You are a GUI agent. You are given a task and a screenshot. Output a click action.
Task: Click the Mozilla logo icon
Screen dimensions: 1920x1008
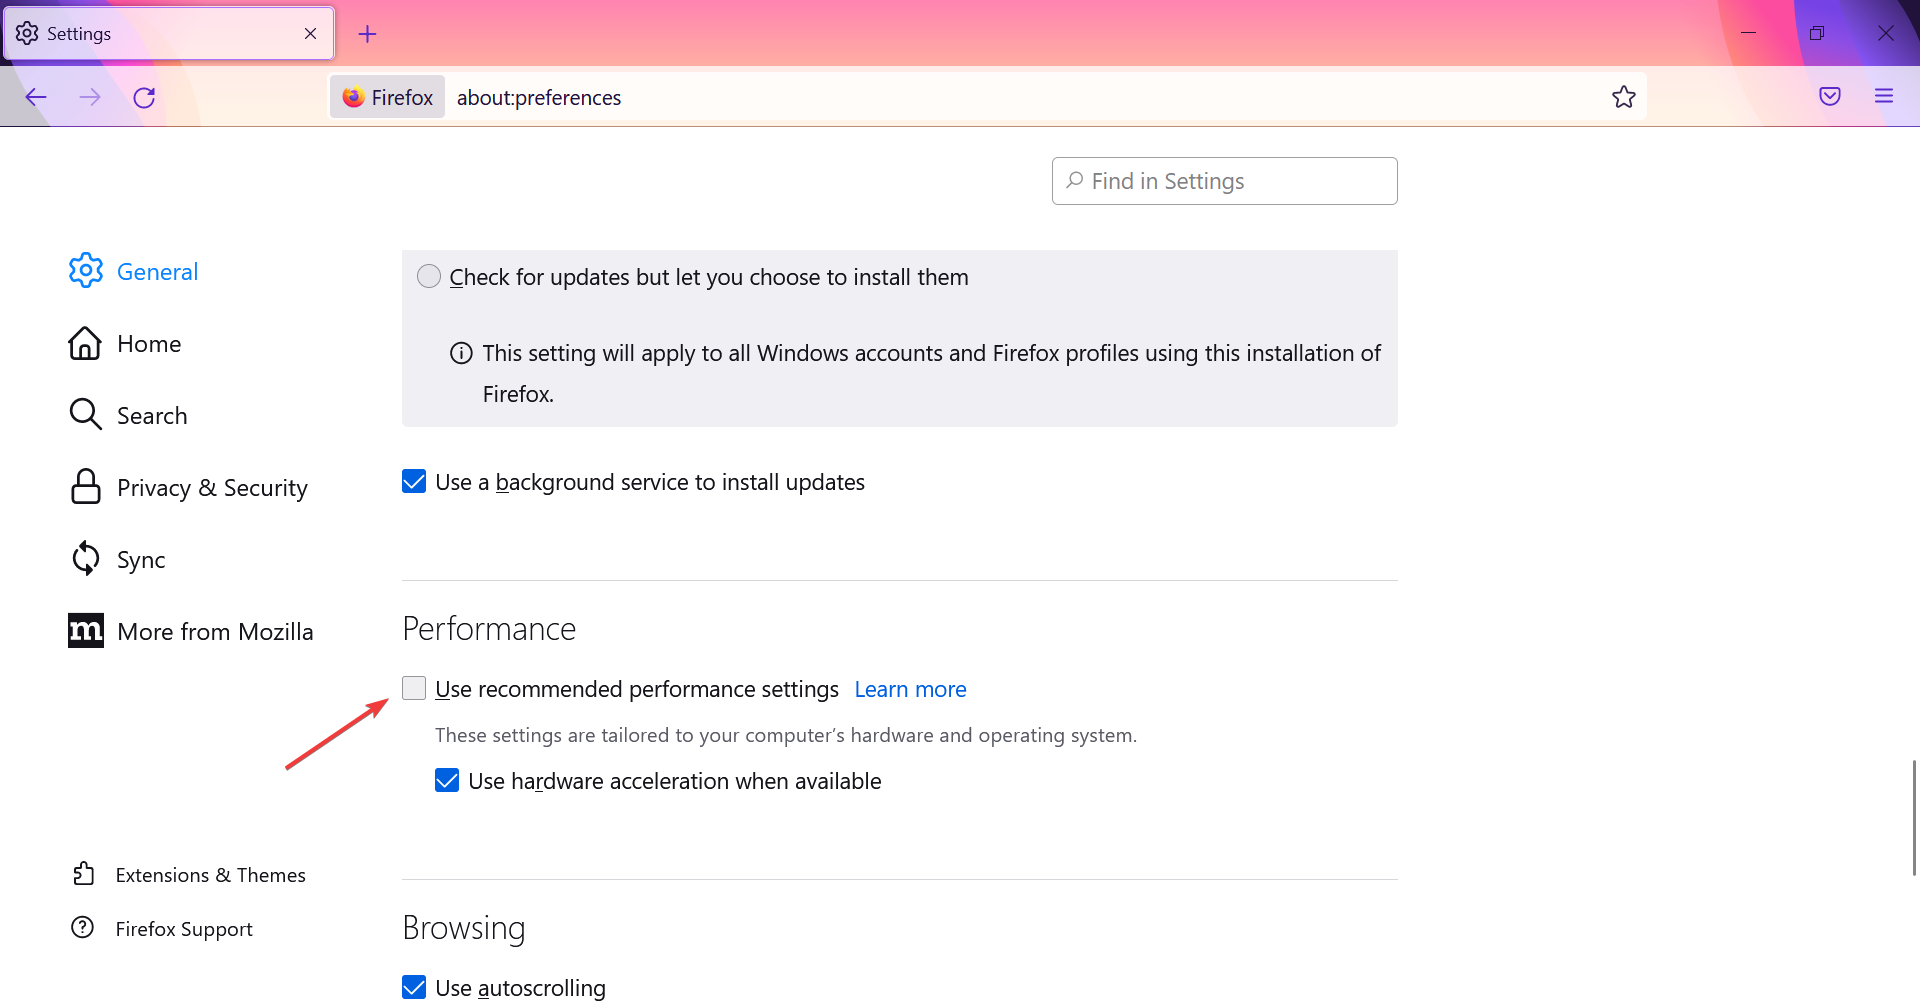[86, 630]
